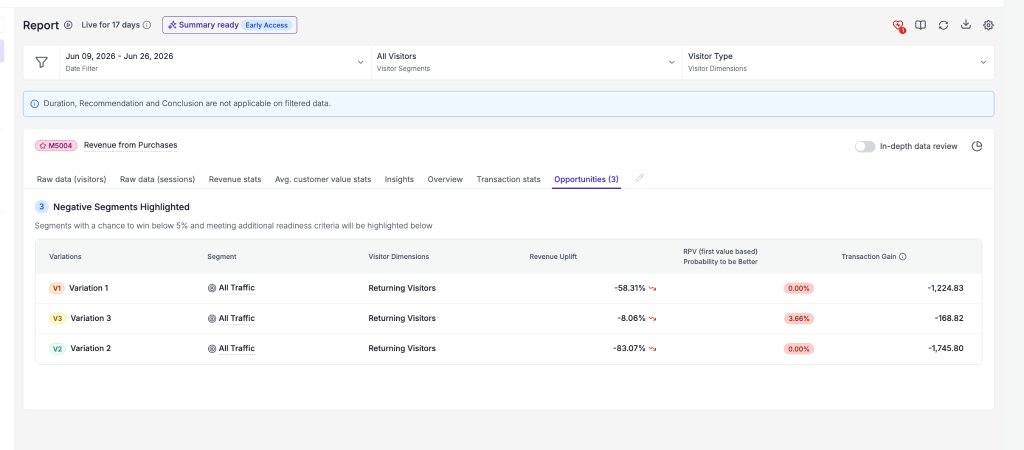Click Returning Visitors in Variation 1 row
The image size is (1024, 450).
(x=402, y=288)
